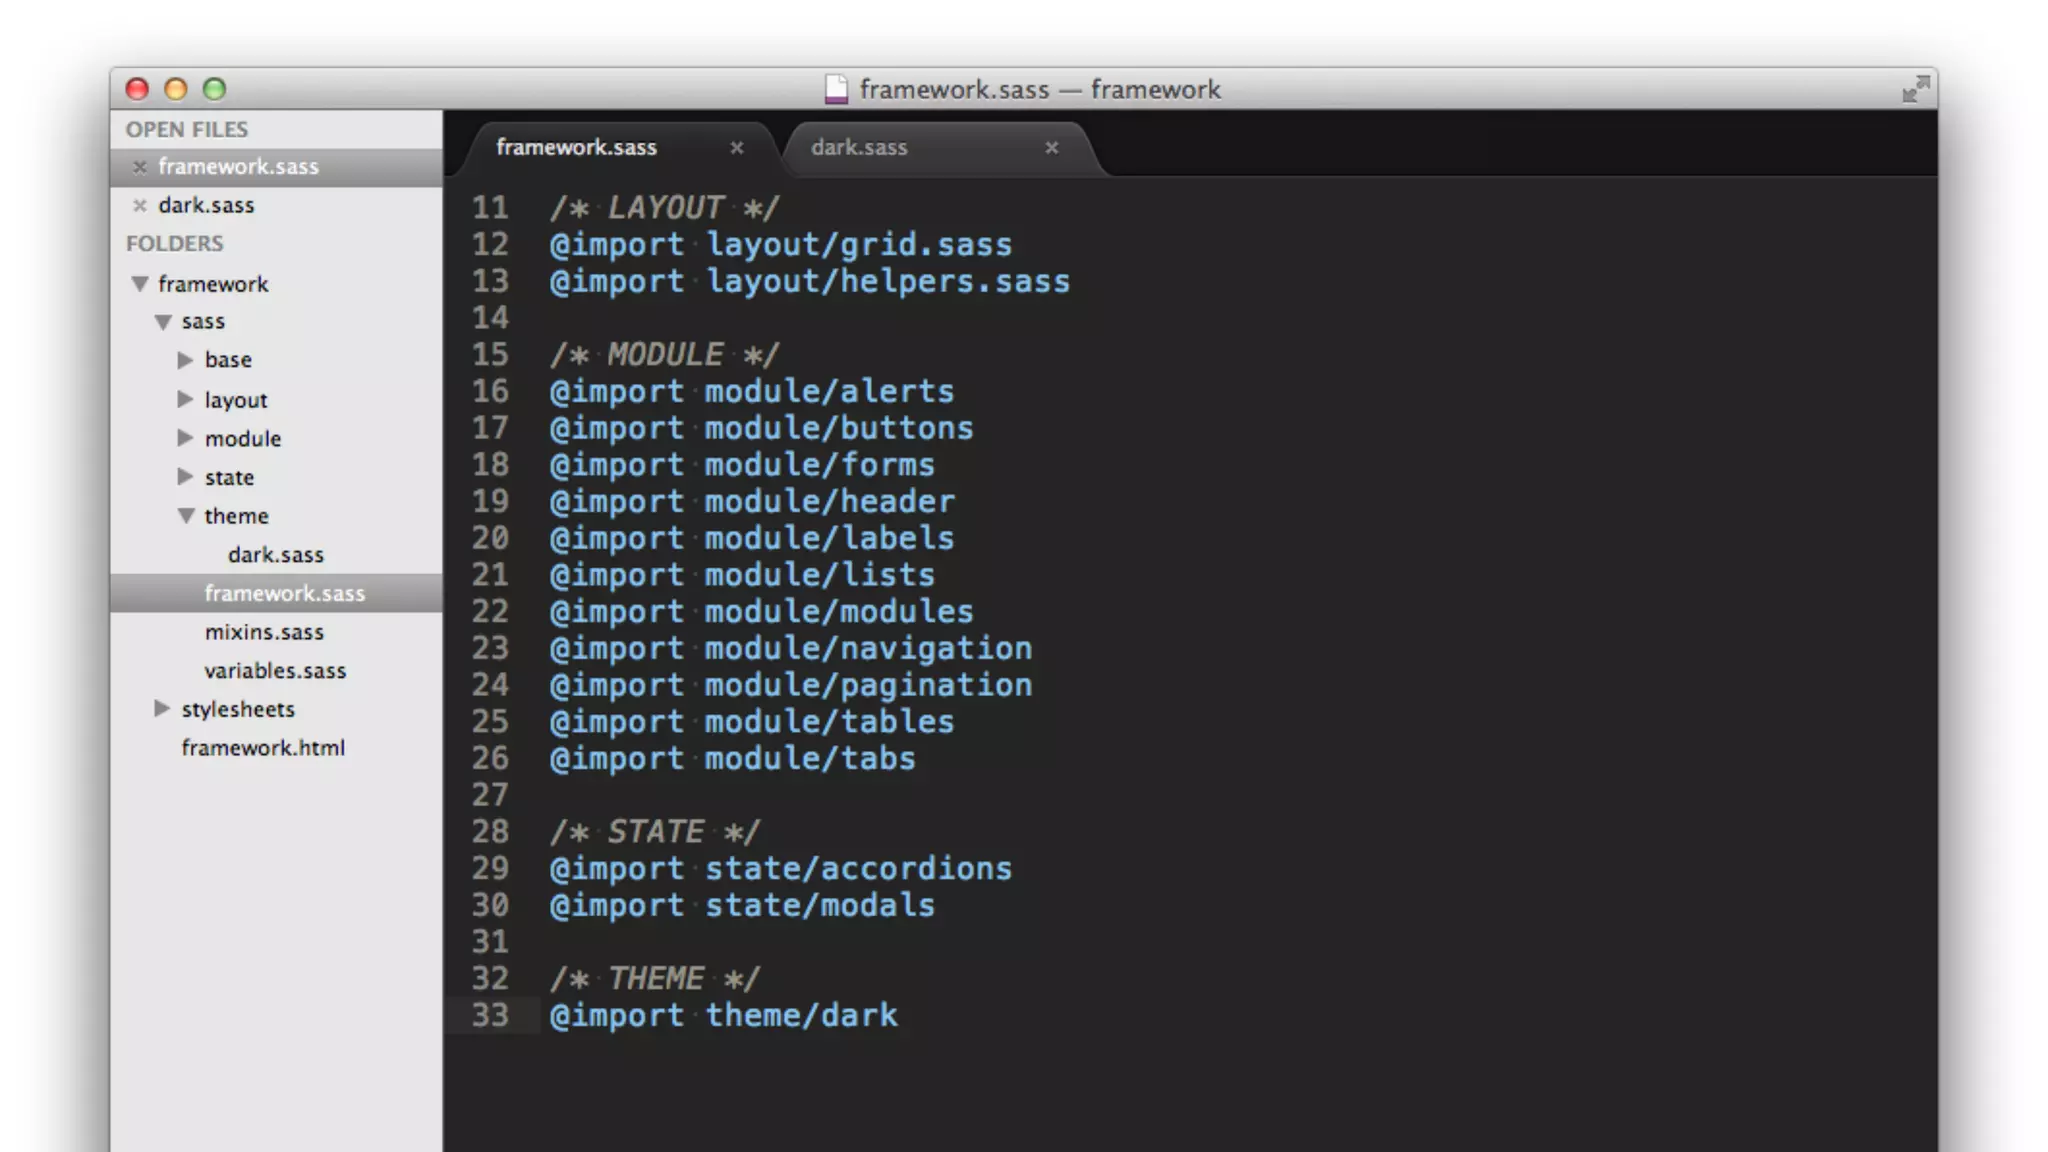Click the document icon beside the window title

tap(836, 89)
